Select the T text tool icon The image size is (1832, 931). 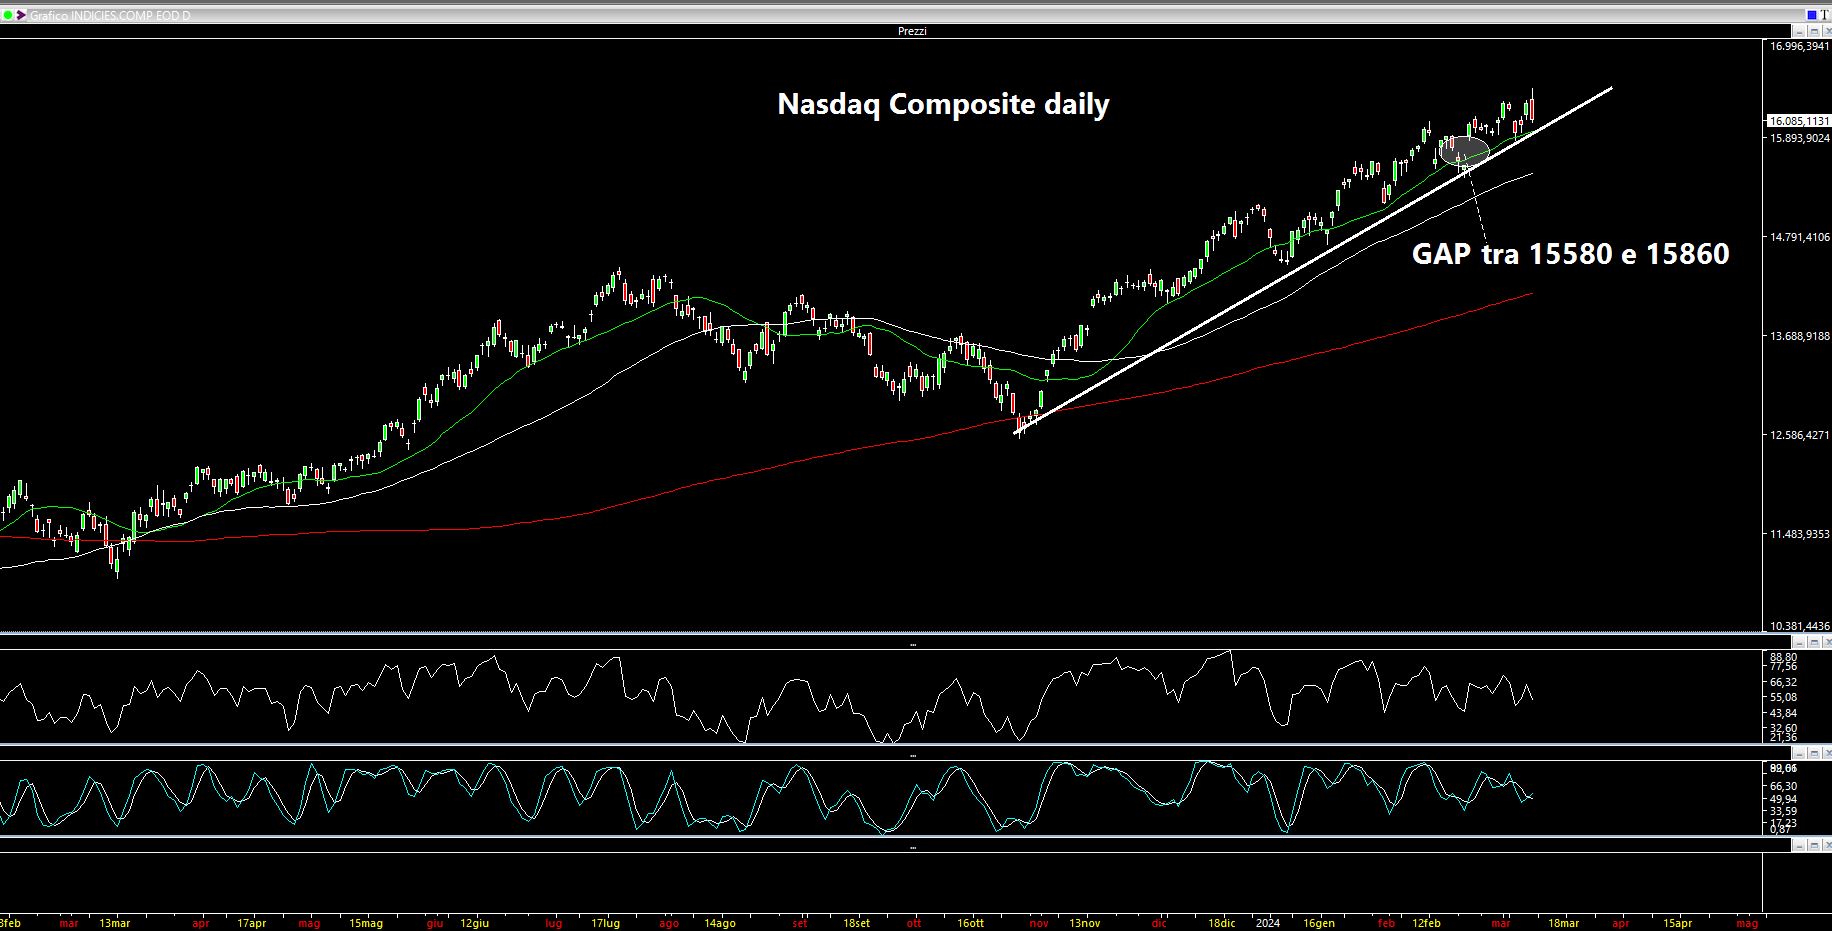tap(1825, 15)
